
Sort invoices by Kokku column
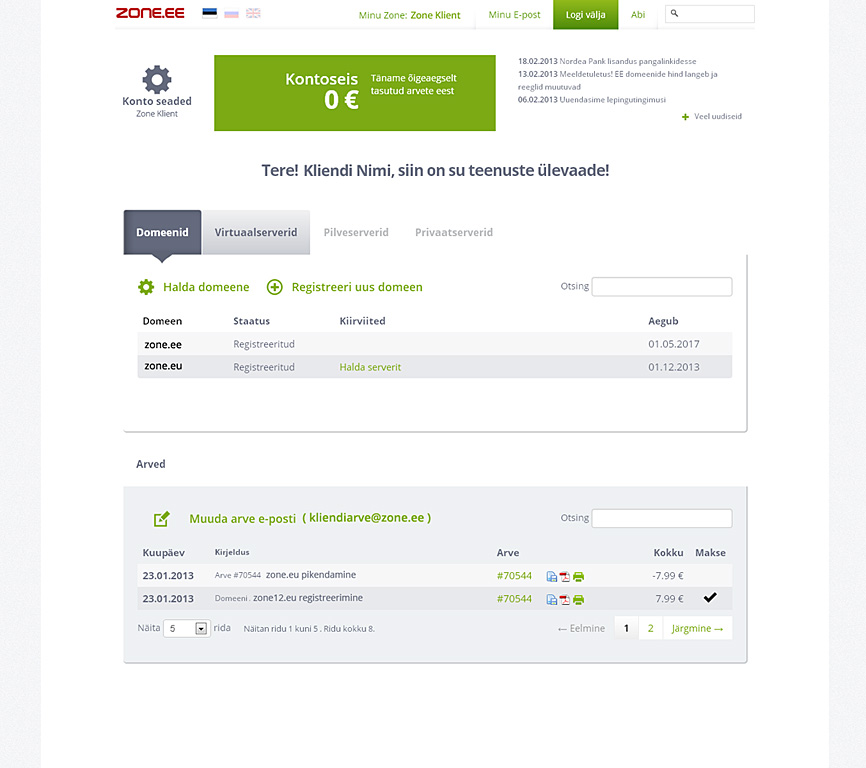point(668,553)
